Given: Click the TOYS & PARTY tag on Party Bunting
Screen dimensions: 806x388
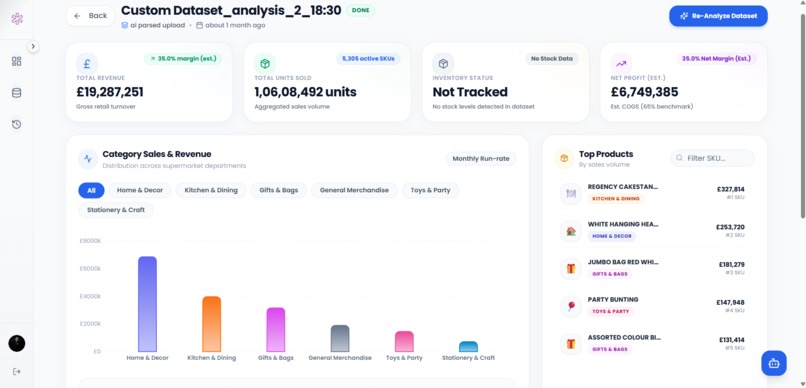Looking at the screenshot, I should pyautogui.click(x=611, y=311).
